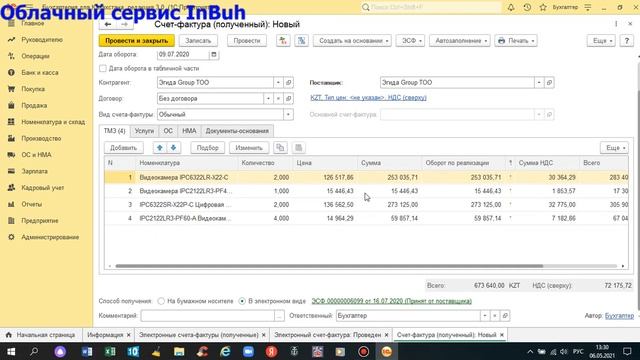The height and width of the screenshot is (360, 640).
Task: Select В электронном виде radio option
Action: click(242, 301)
